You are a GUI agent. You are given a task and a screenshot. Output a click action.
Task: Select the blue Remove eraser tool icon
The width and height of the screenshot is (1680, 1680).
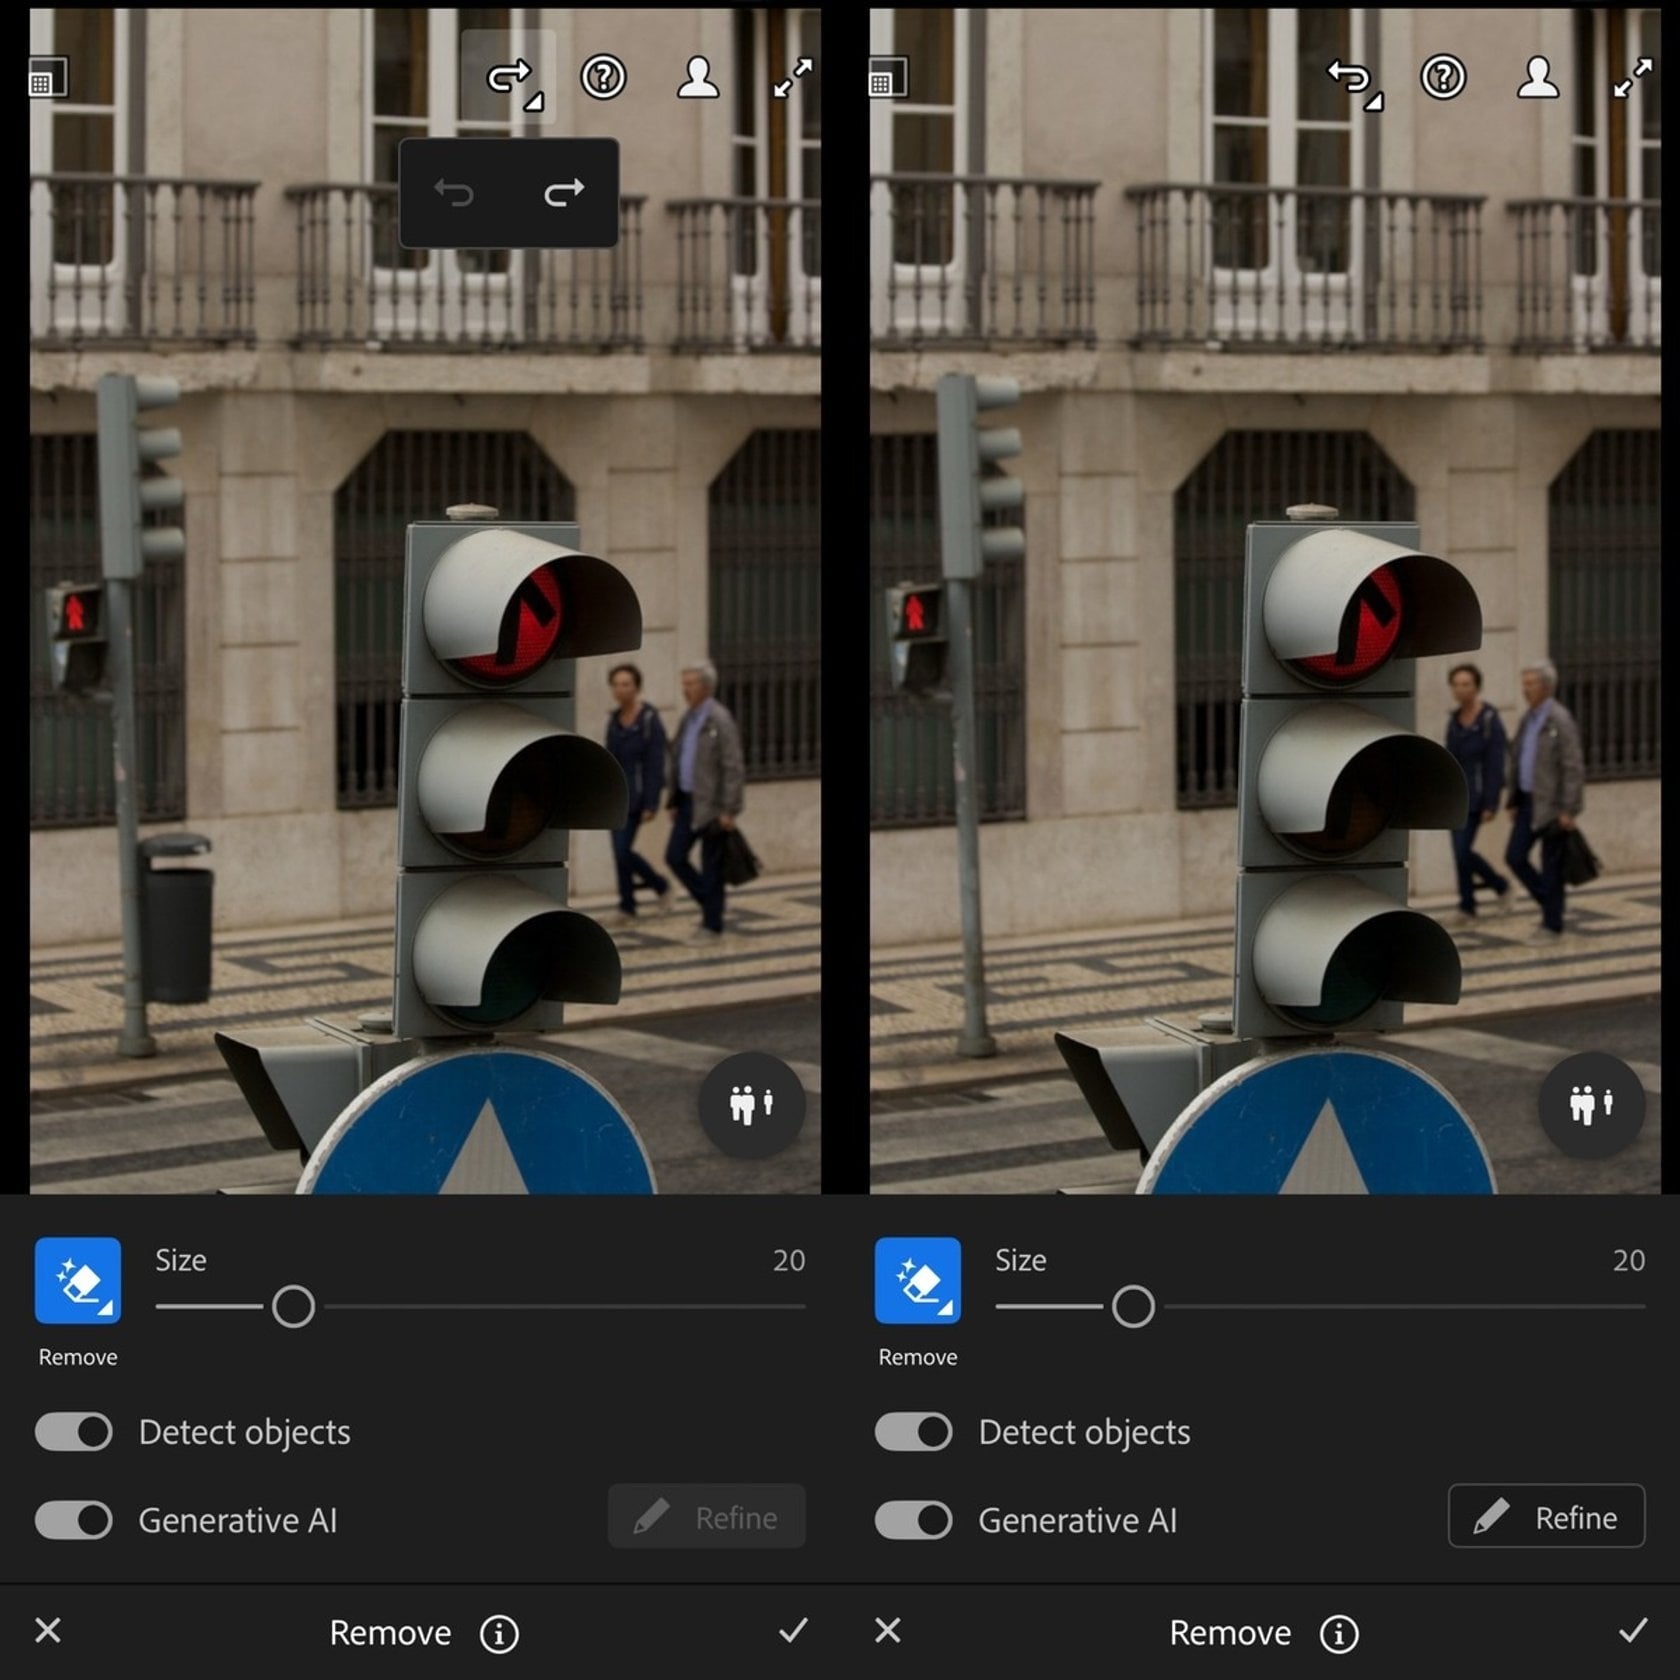(77, 1283)
